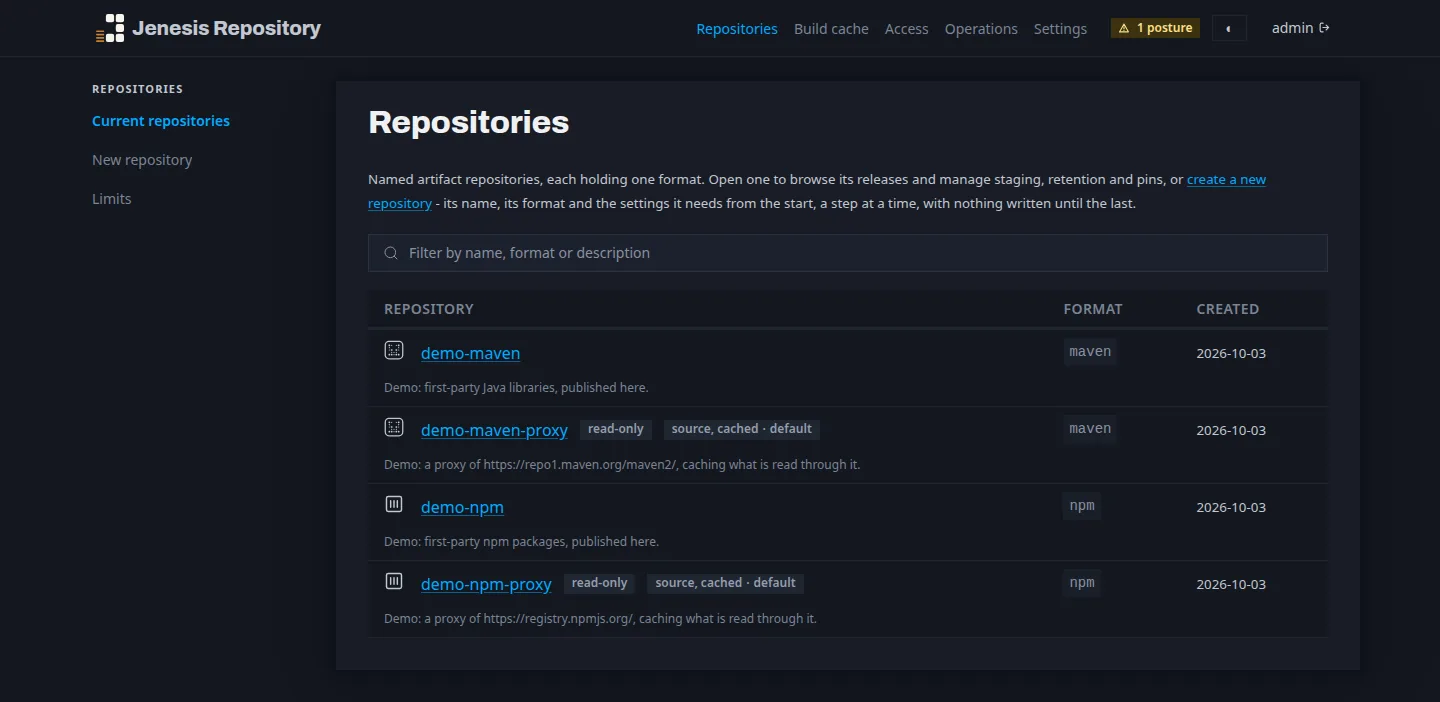Click the demo-maven-proxy repository format icon
The height and width of the screenshot is (702, 1440).
394,427
